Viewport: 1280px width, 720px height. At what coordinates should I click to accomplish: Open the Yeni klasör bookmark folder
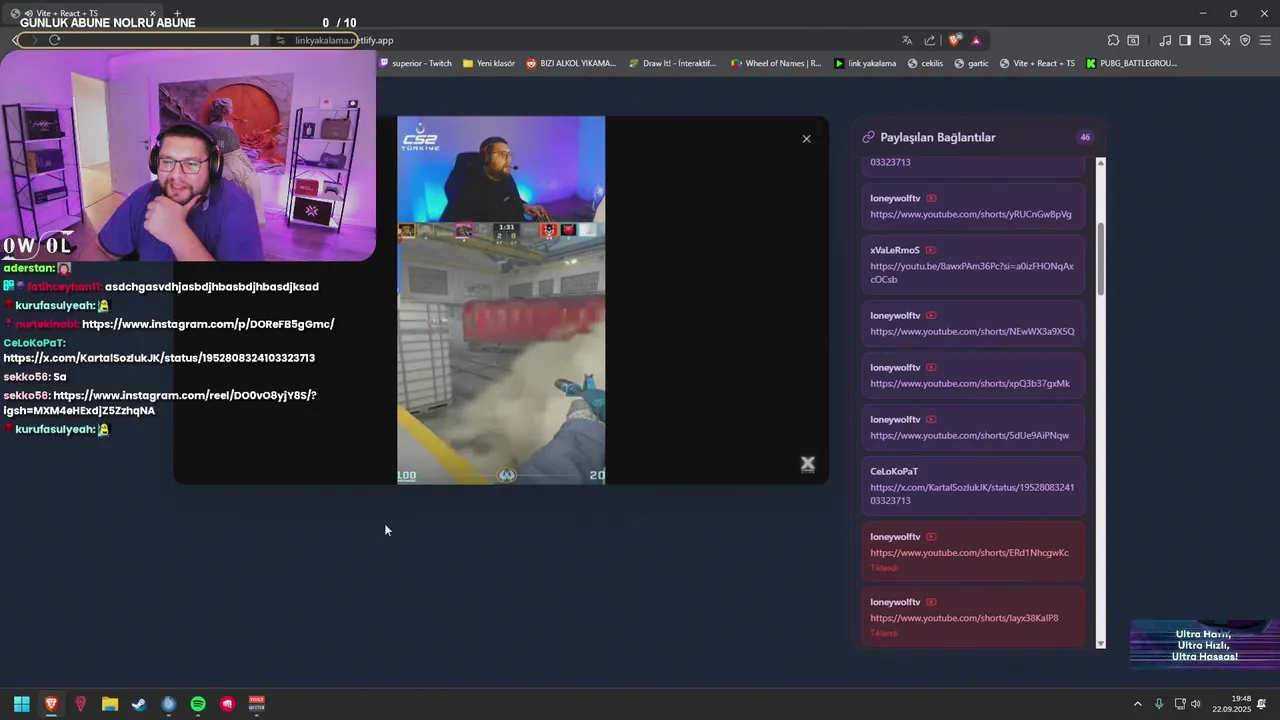click(489, 63)
